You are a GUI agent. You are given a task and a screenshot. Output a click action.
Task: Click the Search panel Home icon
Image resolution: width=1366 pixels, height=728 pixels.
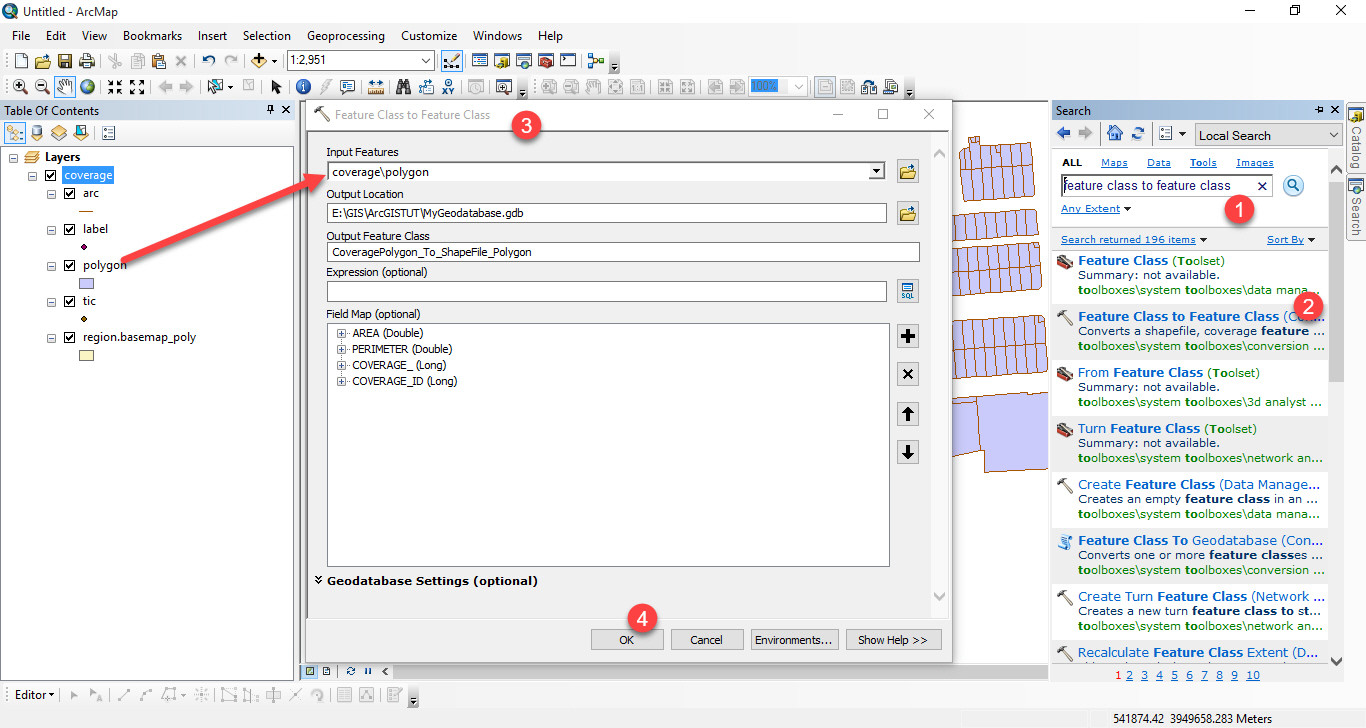pos(1115,134)
